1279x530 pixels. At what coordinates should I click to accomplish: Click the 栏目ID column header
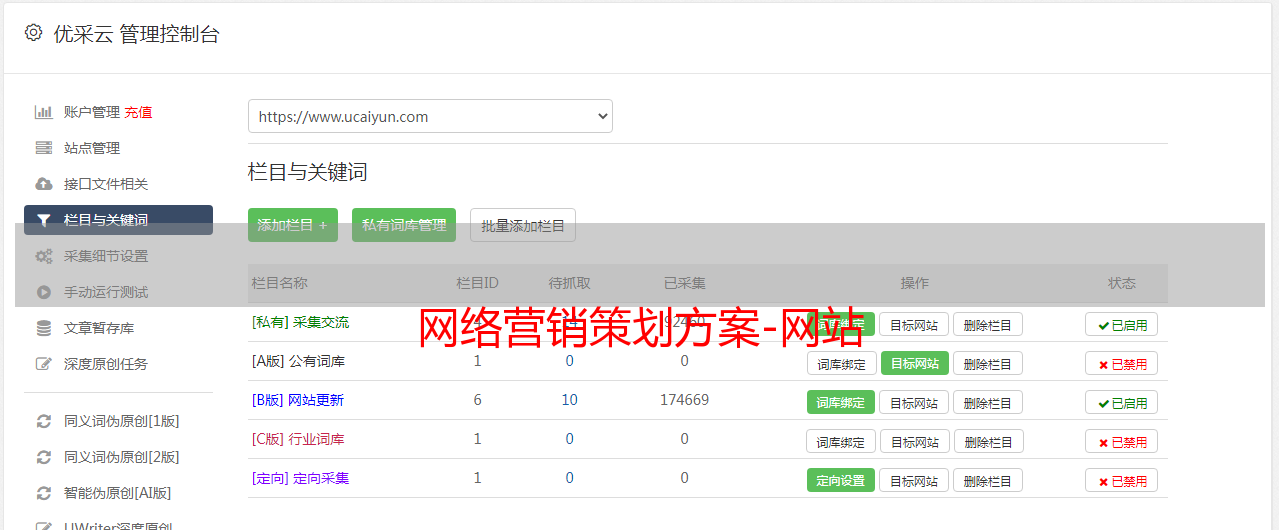(477, 283)
